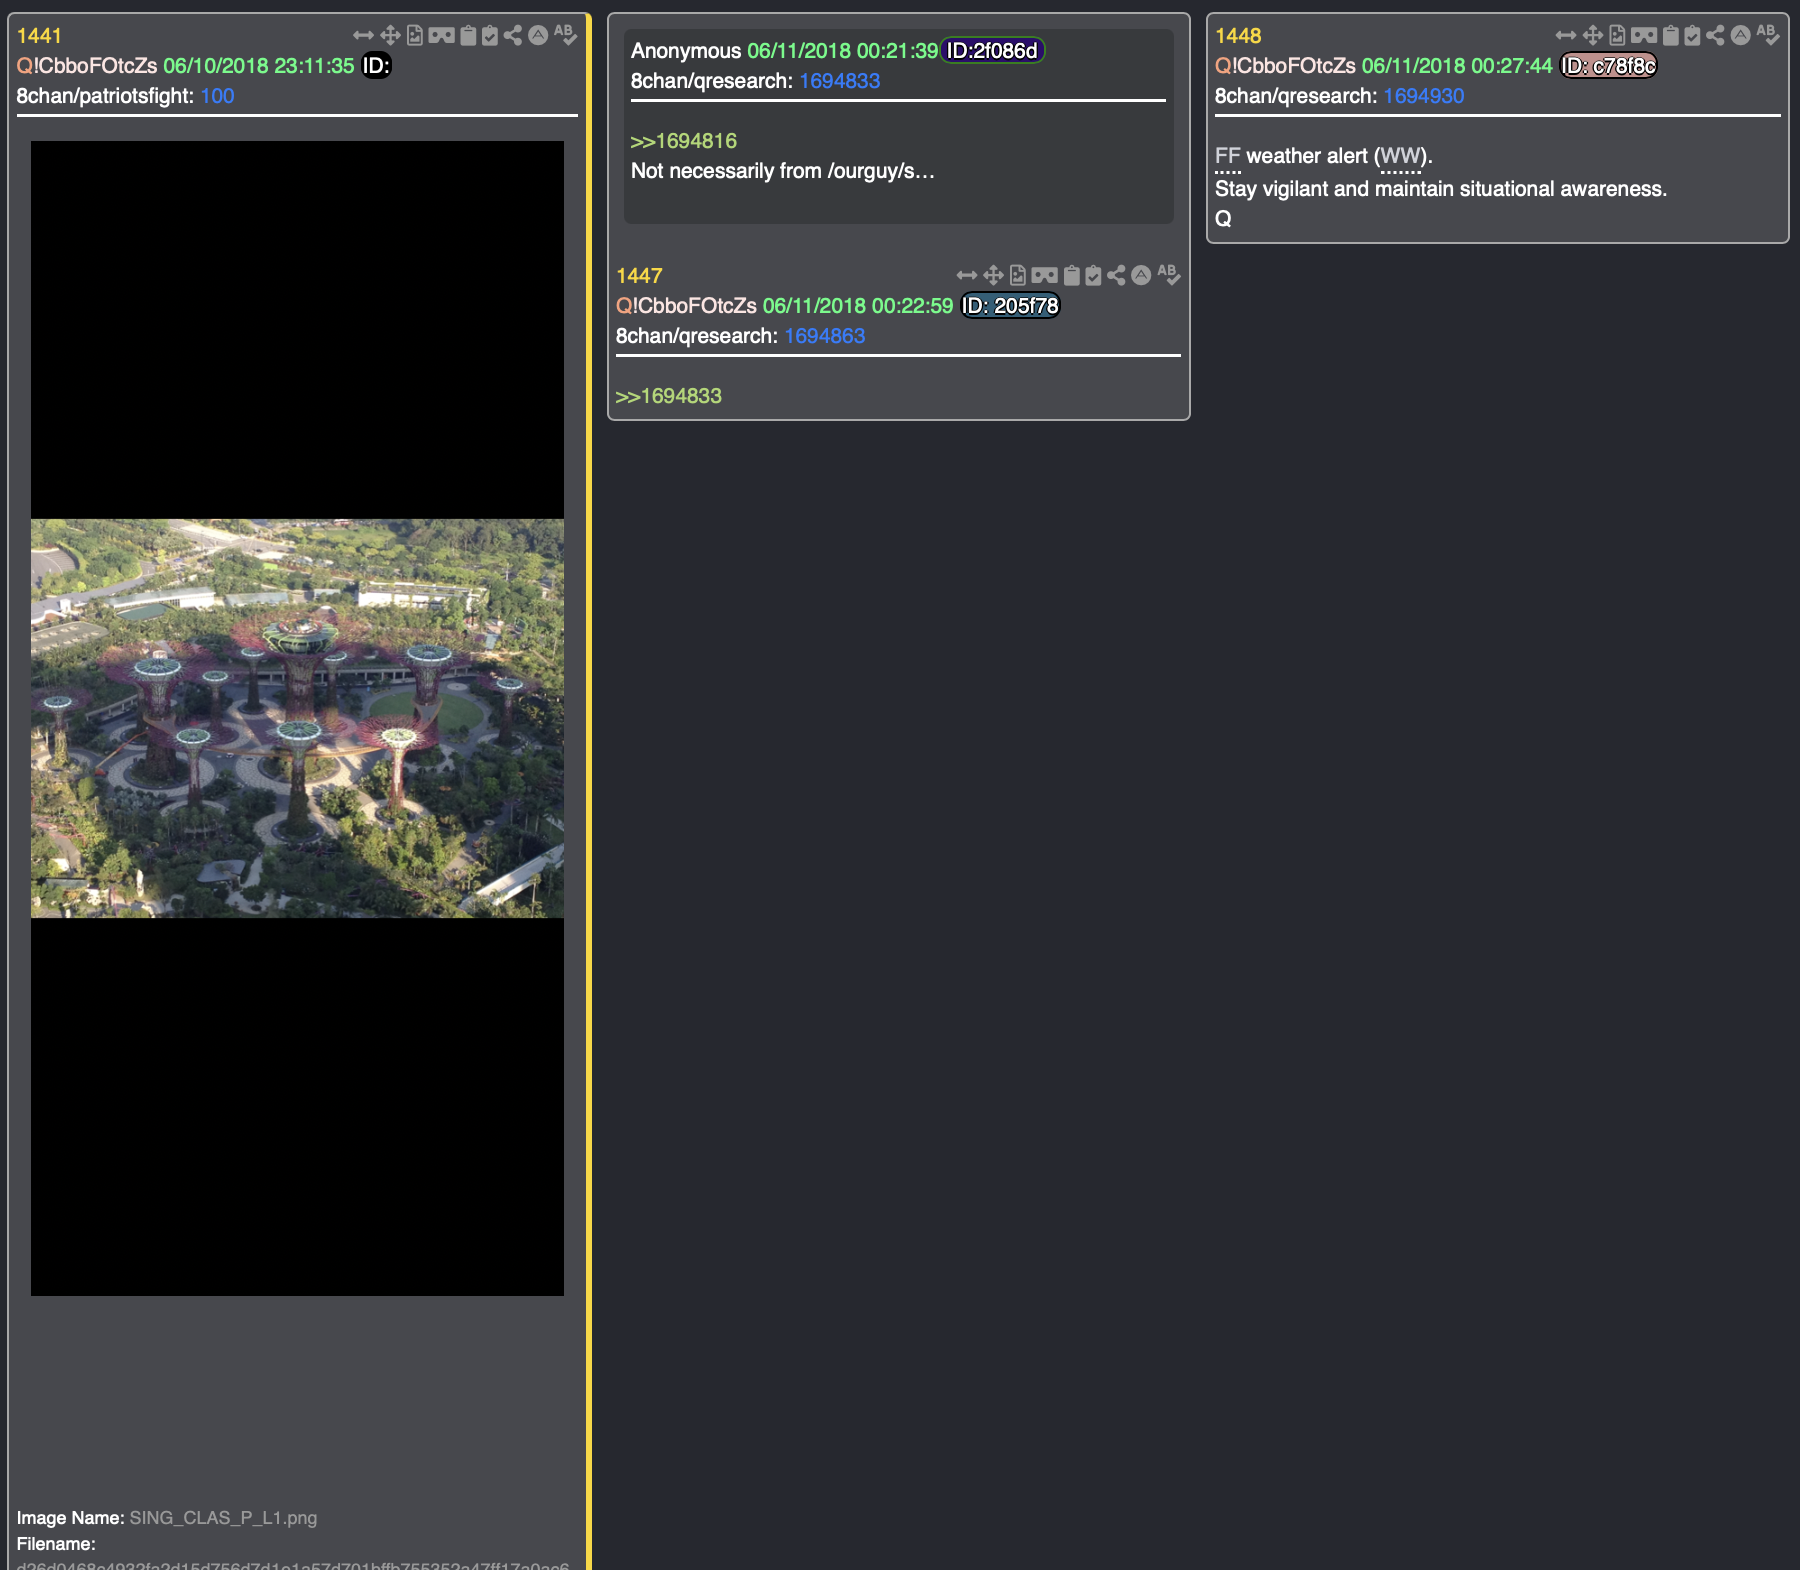The width and height of the screenshot is (1800, 1570).
Task: Click post number 1441
Action: coord(39,36)
